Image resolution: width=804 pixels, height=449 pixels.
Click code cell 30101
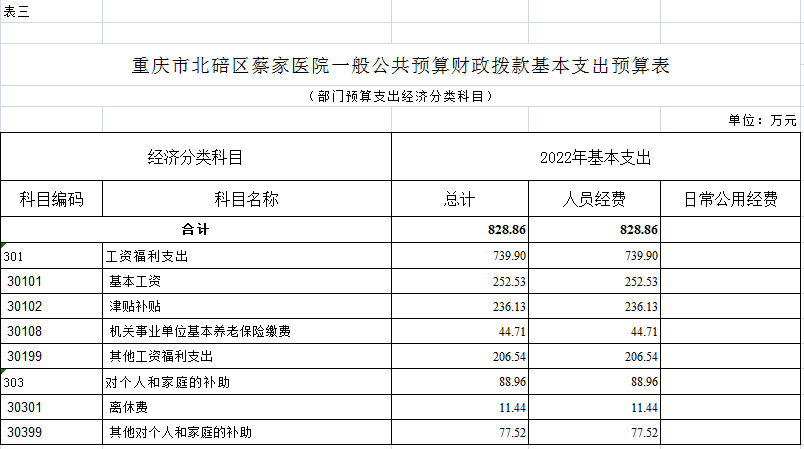click(x=51, y=281)
